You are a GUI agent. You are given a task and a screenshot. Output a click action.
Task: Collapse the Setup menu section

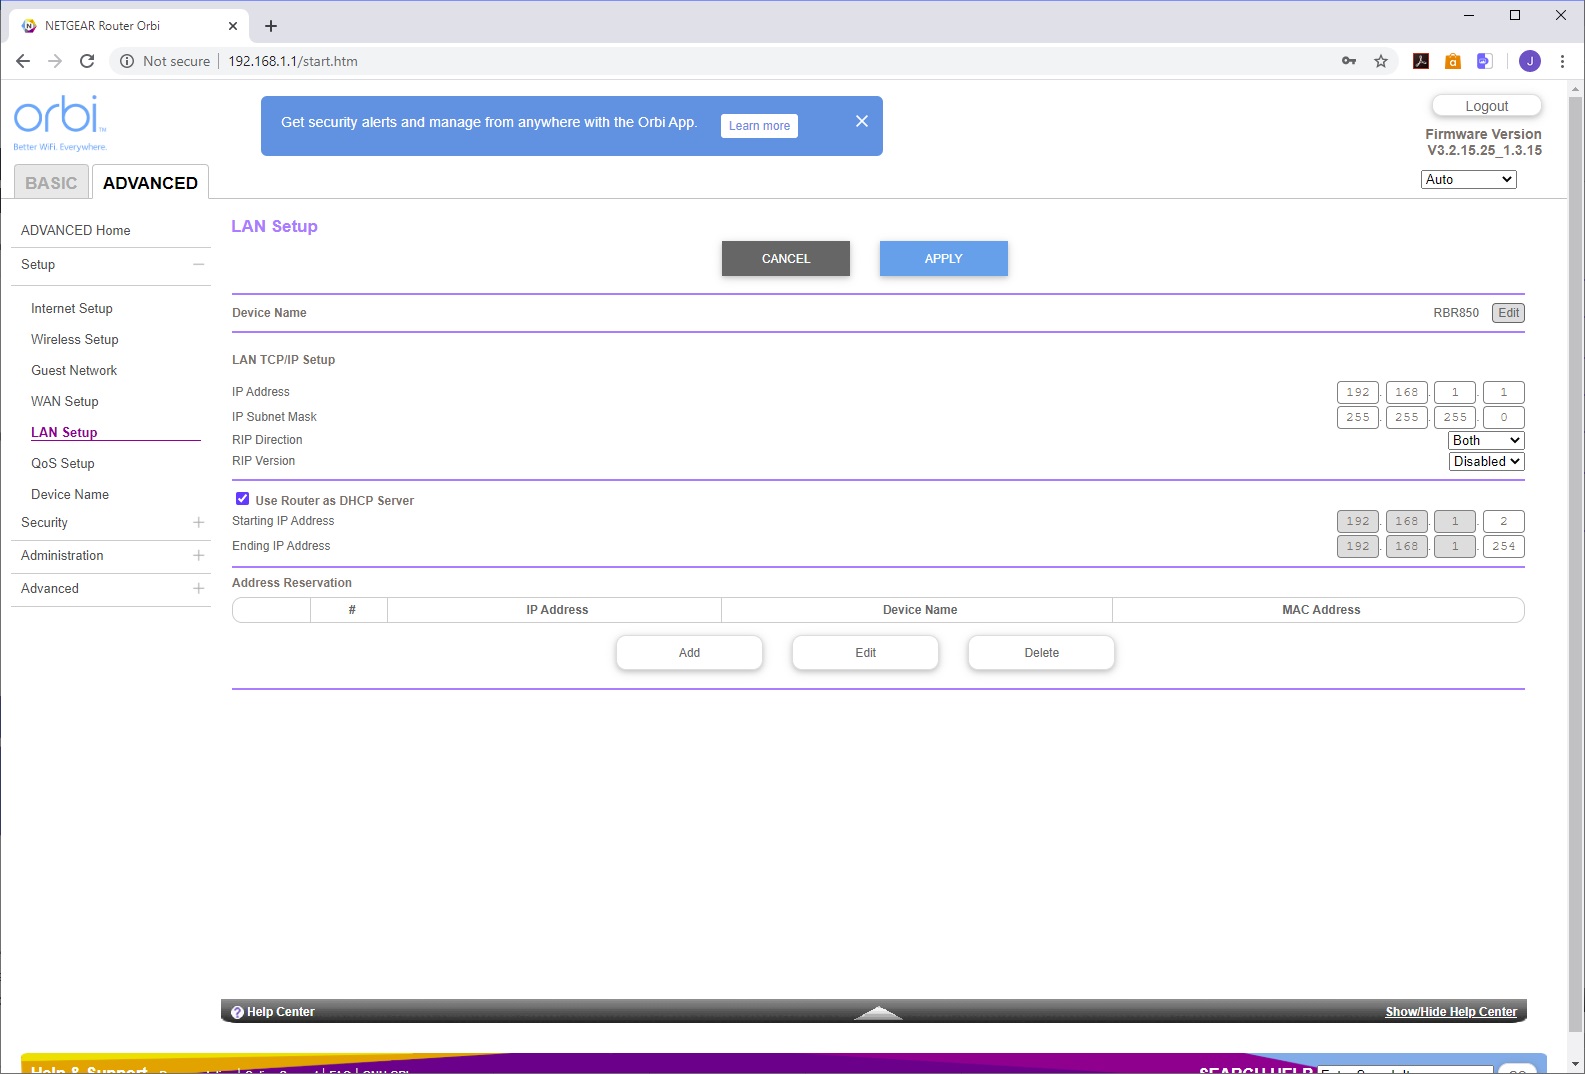[198, 264]
